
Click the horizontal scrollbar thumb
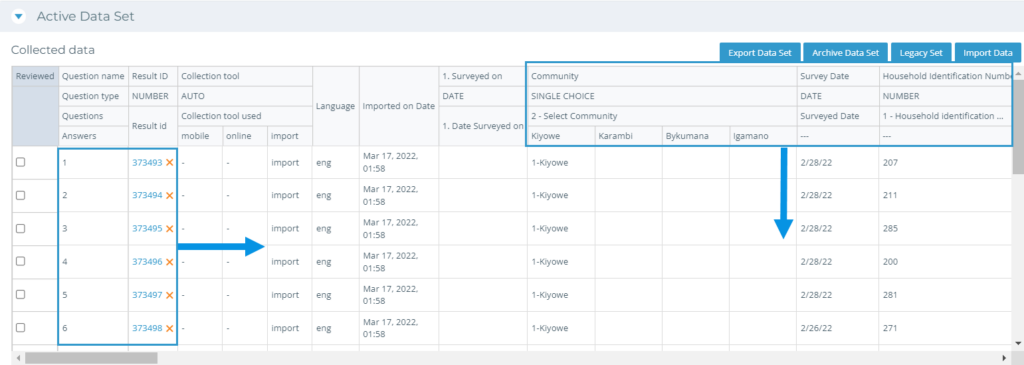pyautogui.click(x=90, y=358)
